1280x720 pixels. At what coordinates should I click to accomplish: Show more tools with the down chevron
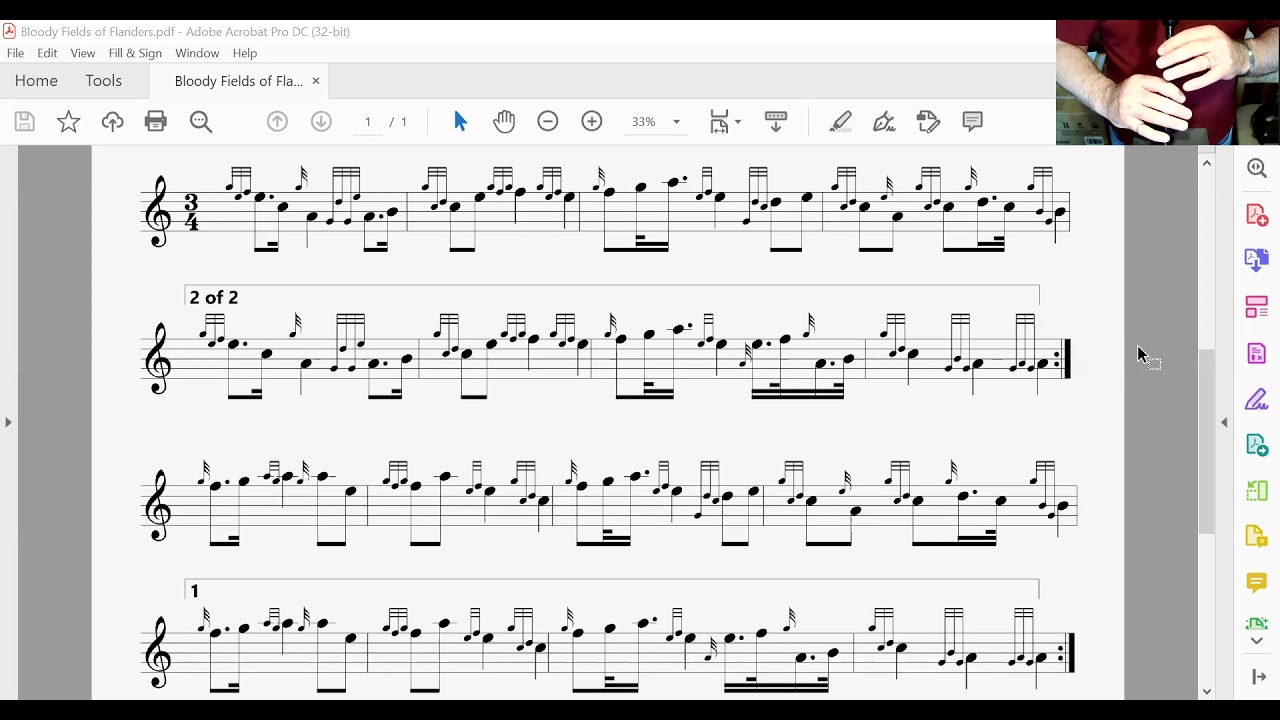click(1257, 641)
